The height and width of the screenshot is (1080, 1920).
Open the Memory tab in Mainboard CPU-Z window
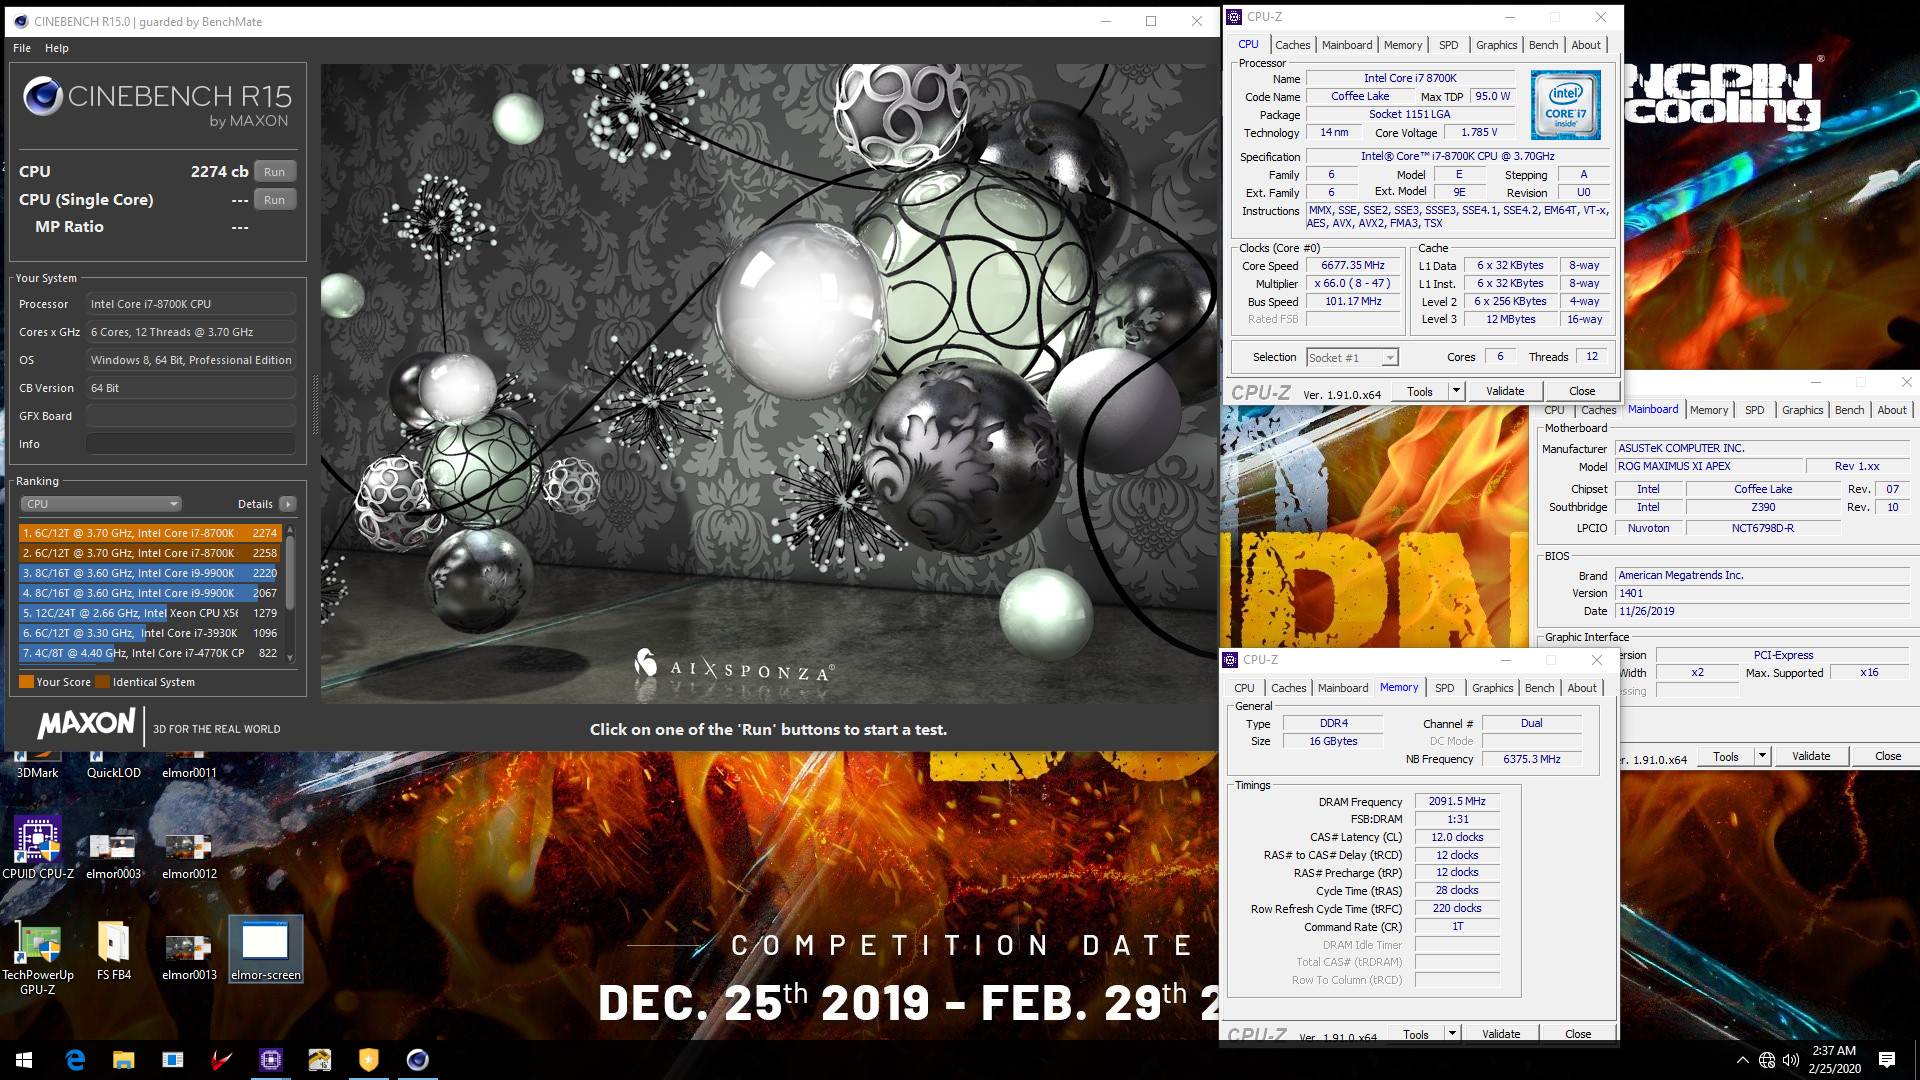[x=1708, y=410]
